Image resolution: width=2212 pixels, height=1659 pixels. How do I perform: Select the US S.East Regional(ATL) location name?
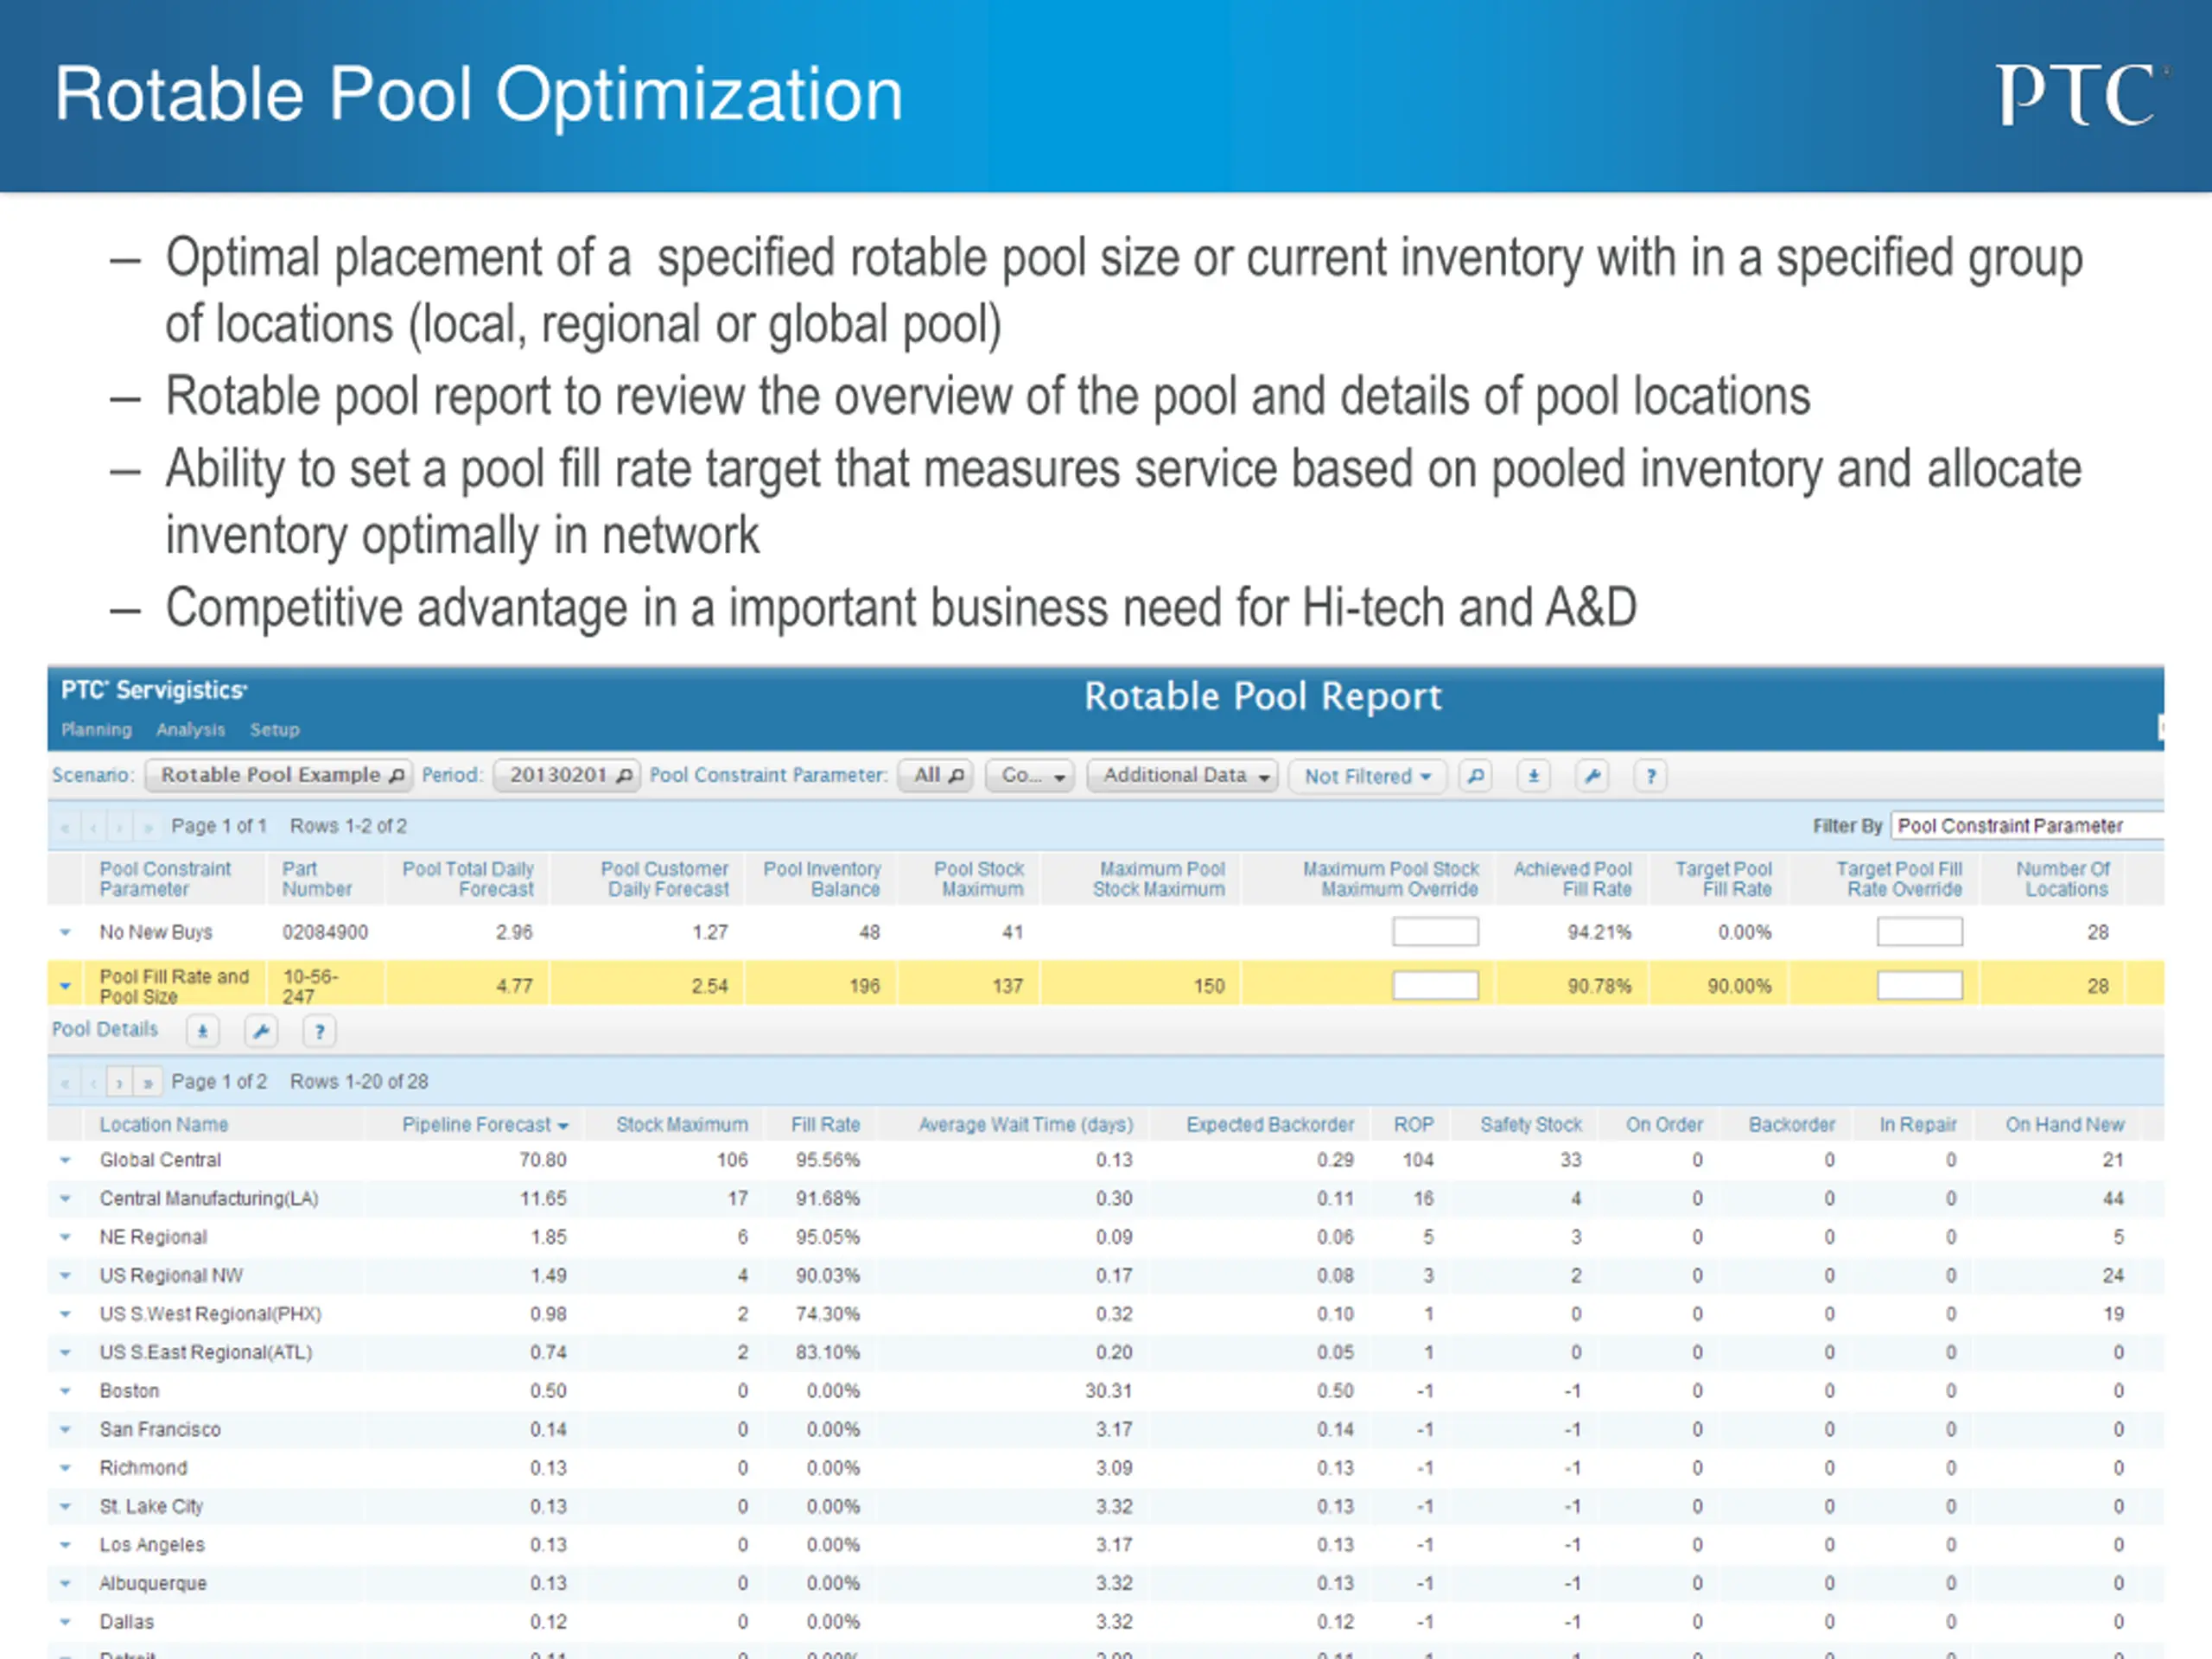(206, 1352)
